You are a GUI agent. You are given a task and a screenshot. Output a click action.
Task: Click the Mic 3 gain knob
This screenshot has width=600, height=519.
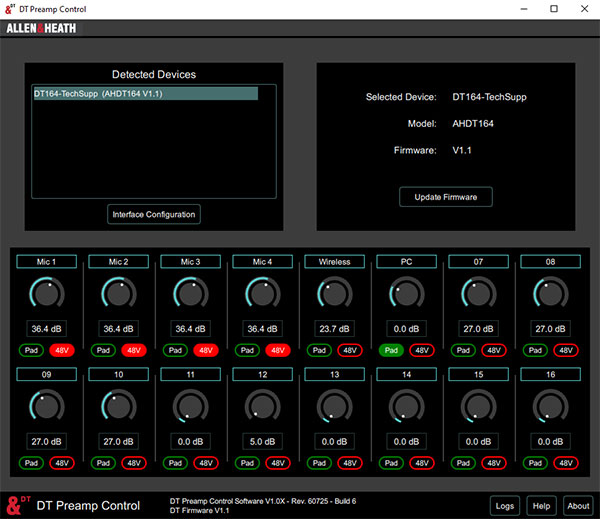tap(191, 294)
